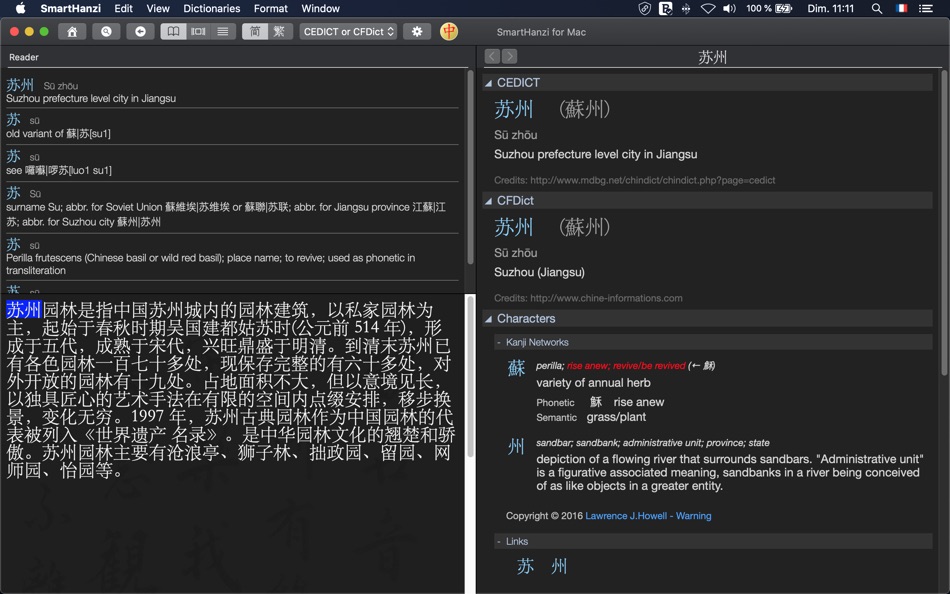
Task: Click the 州 character in Kanji Networks
Action: (516, 447)
